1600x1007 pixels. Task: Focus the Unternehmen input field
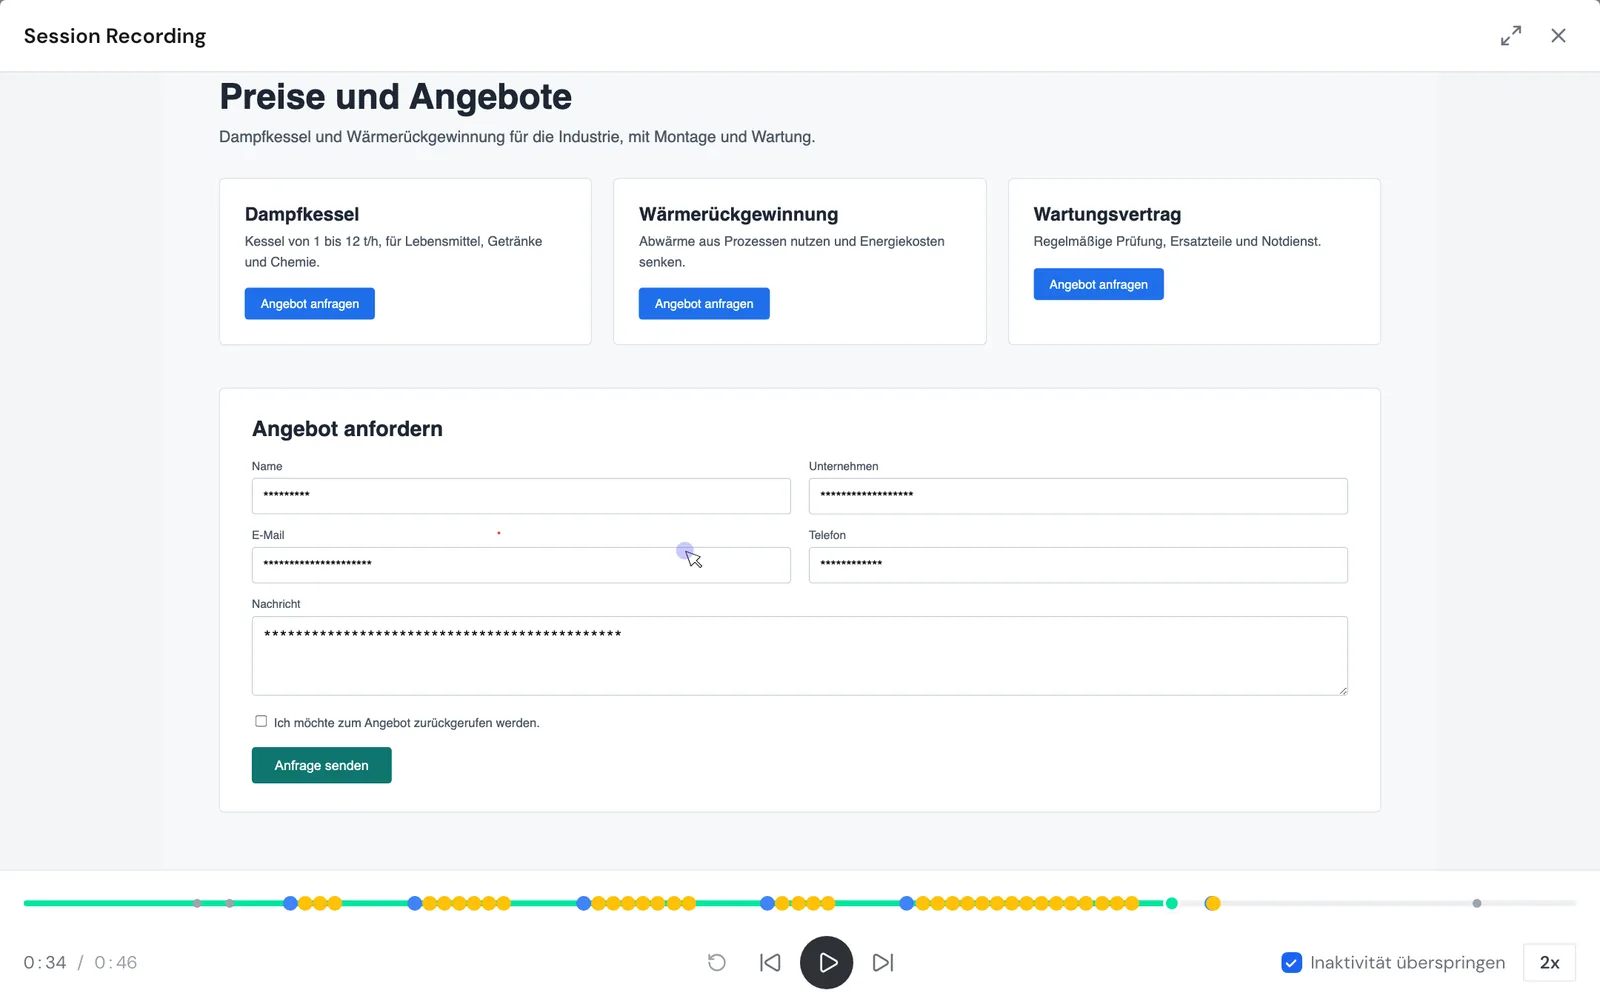tap(1078, 496)
